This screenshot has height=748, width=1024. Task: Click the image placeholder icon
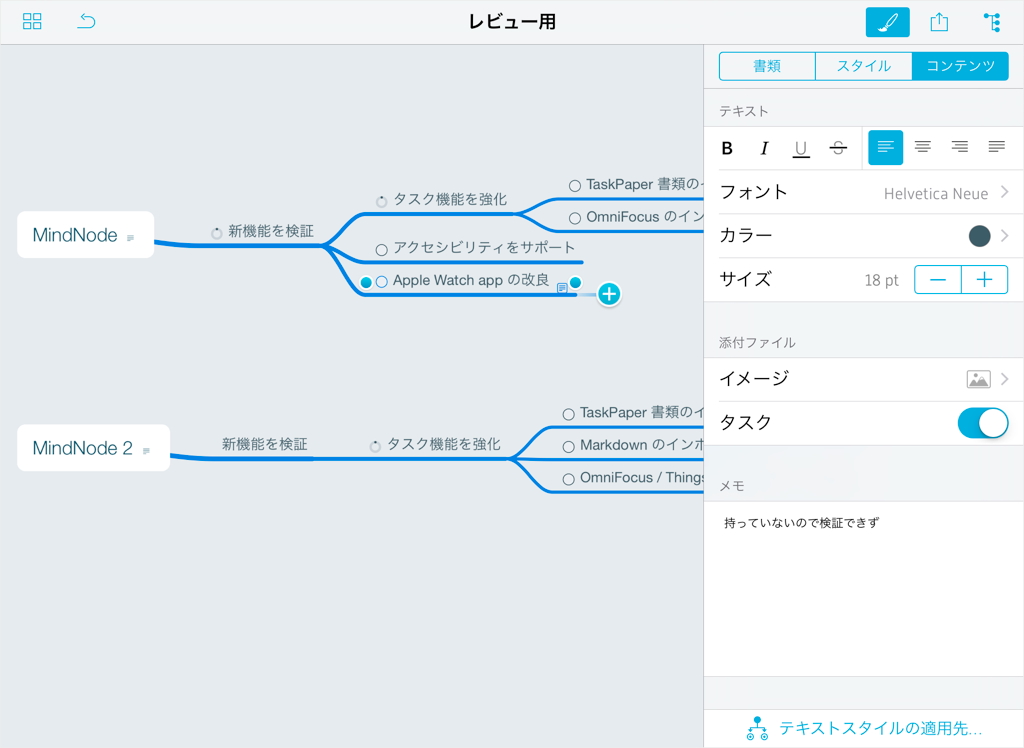pos(978,379)
